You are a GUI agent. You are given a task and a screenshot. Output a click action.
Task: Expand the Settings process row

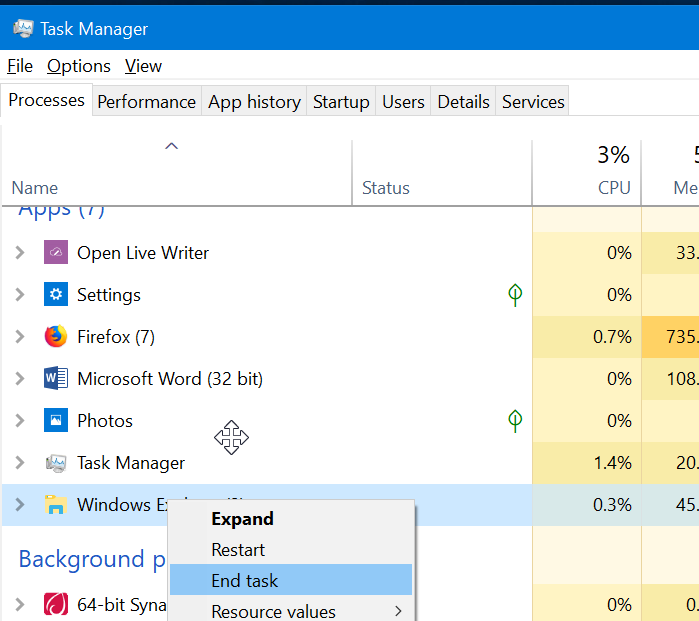pyautogui.click(x=20, y=294)
